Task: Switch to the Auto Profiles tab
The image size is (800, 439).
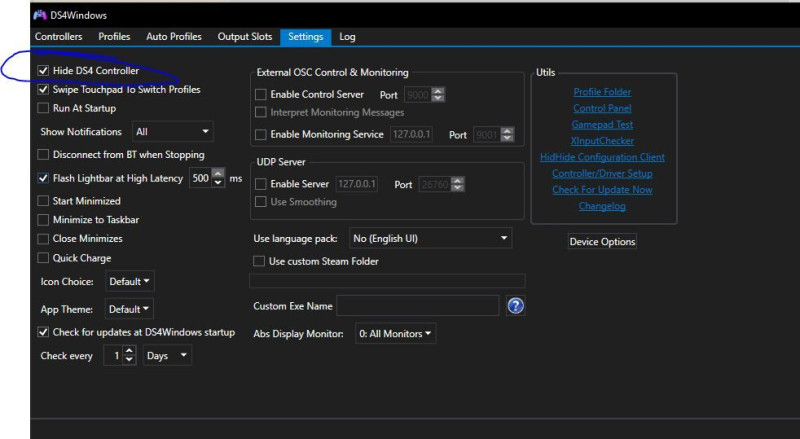Action: point(174,37)
